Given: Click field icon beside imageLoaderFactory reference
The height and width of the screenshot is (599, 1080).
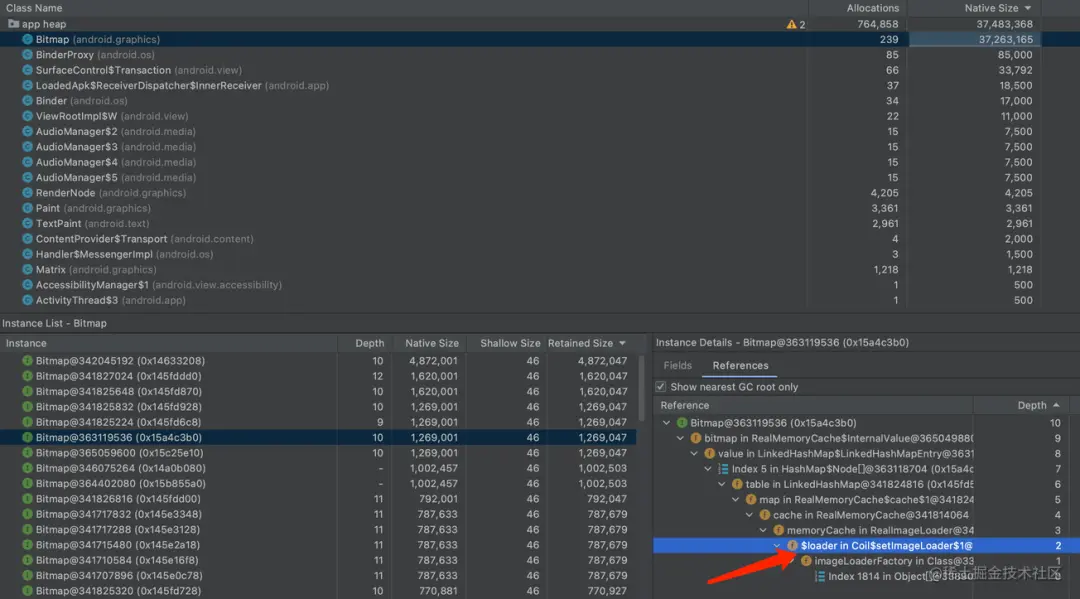Looking at the screenshot, I should coord(806,561).
